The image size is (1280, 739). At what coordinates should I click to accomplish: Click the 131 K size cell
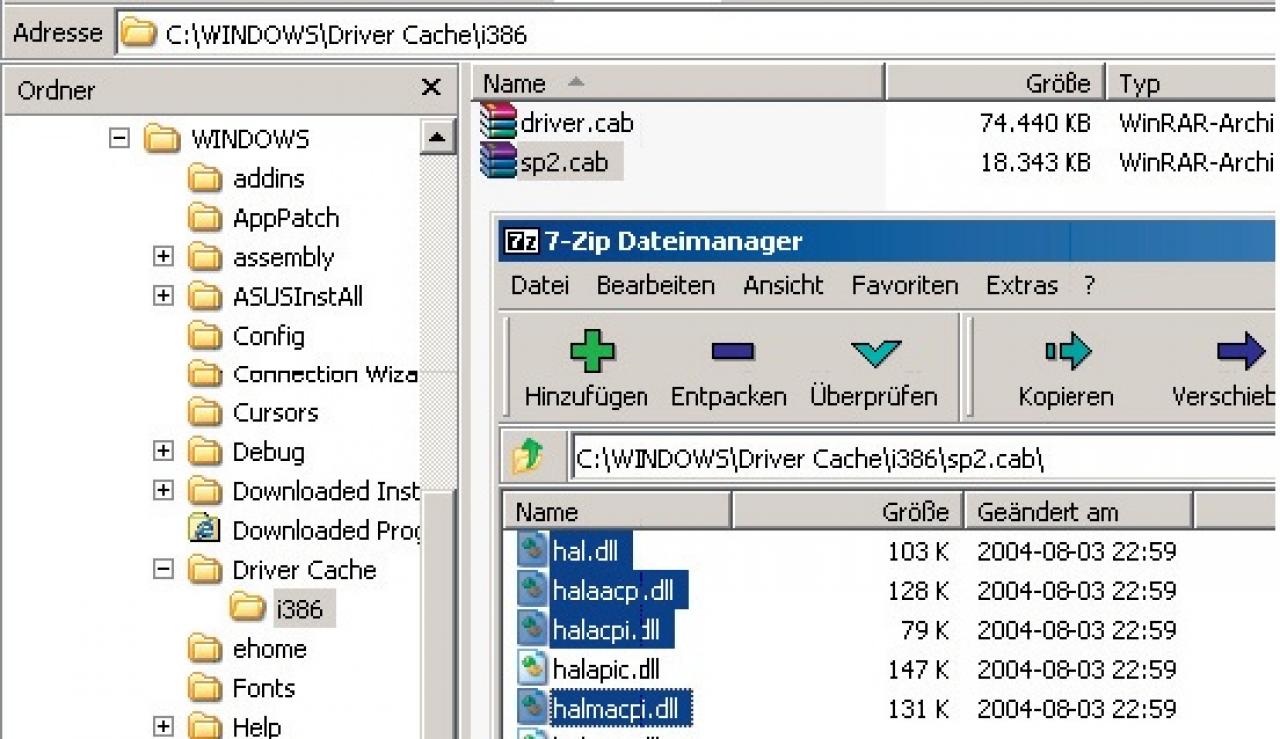[x=918, y=709]
